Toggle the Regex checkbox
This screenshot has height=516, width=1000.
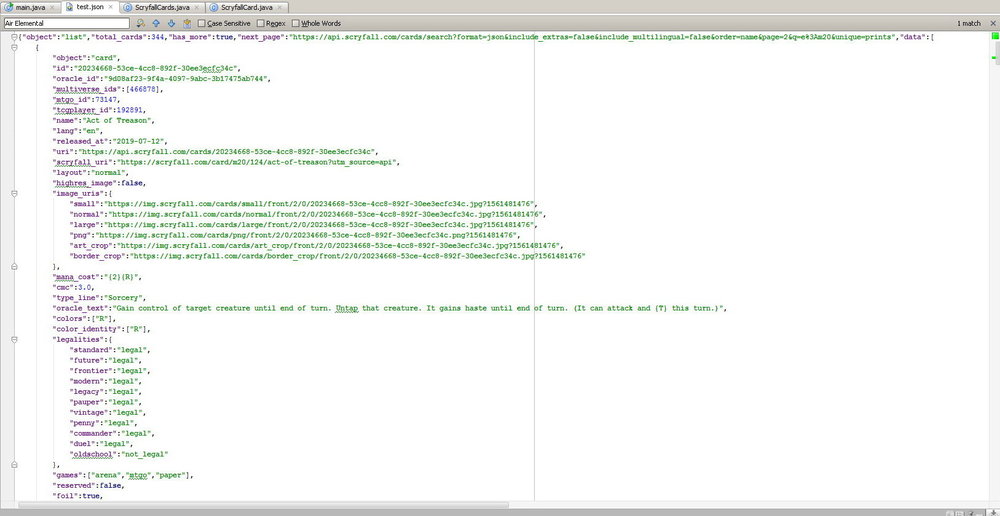coord(262,23)
